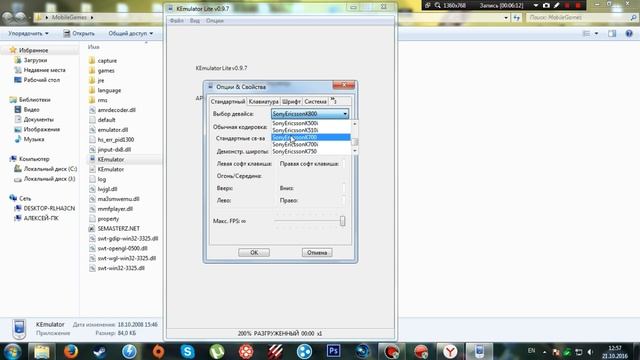
Task: Select the mmfplayer.dll file
Action: click(x=115, y=209)
